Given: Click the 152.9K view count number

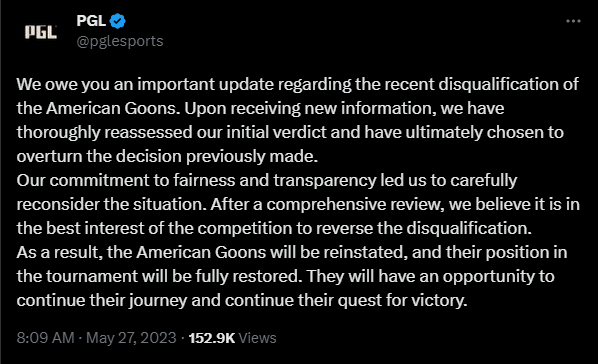Looking at the screenshot, I should pos(212,338).
